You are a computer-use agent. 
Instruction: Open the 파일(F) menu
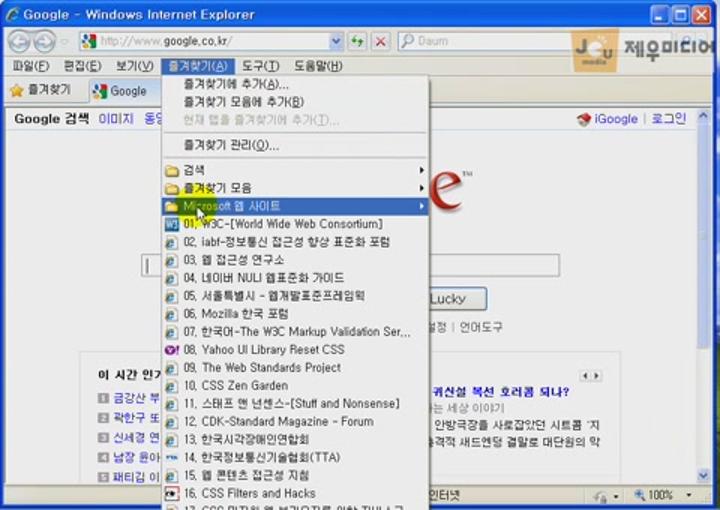tap(30, 67)
